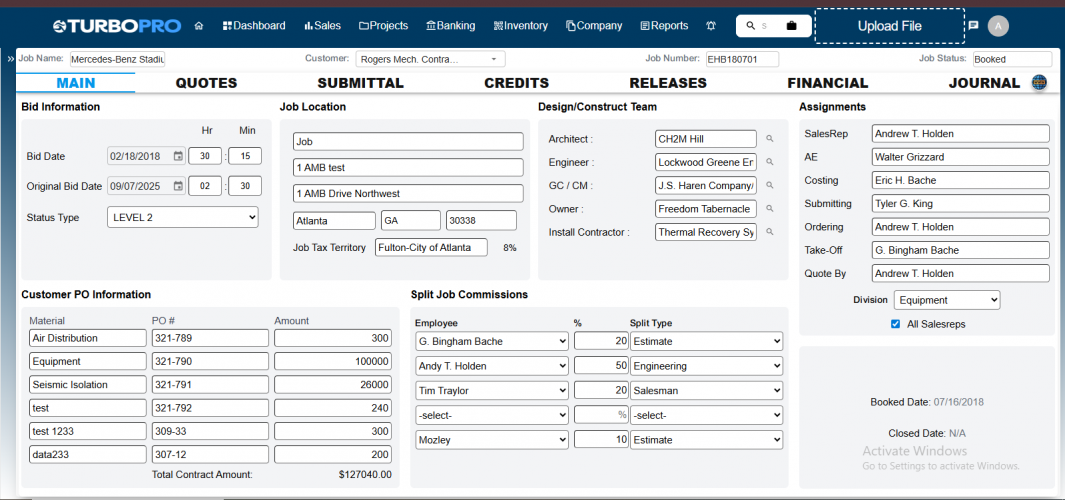Open the Projects menu
This screenshot has height=500, width=1065.
pos(384,26)
